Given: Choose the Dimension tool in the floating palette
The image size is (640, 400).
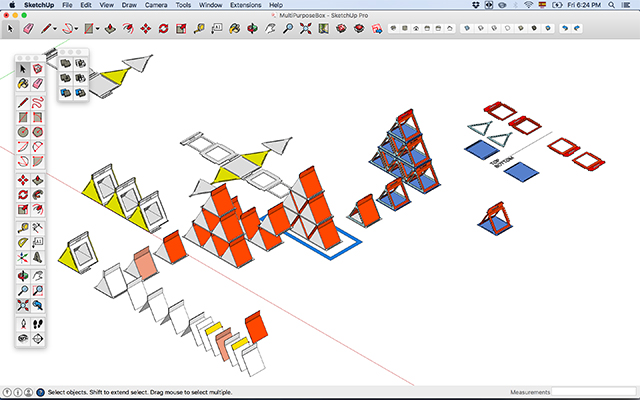Looking at the screenshot, I should pyautogui.click(x=38, y=228).
